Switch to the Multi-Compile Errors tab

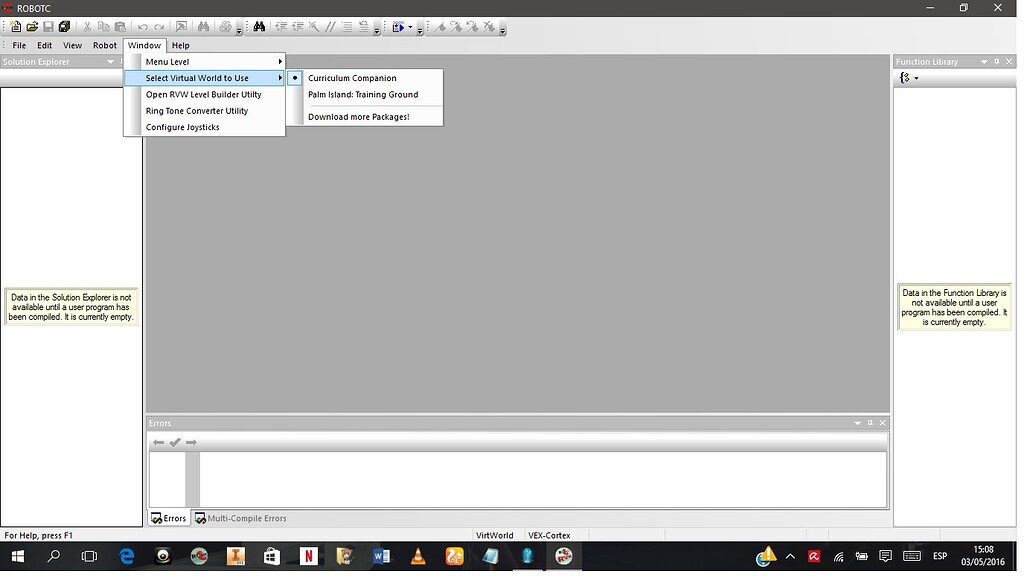(241, 518)
